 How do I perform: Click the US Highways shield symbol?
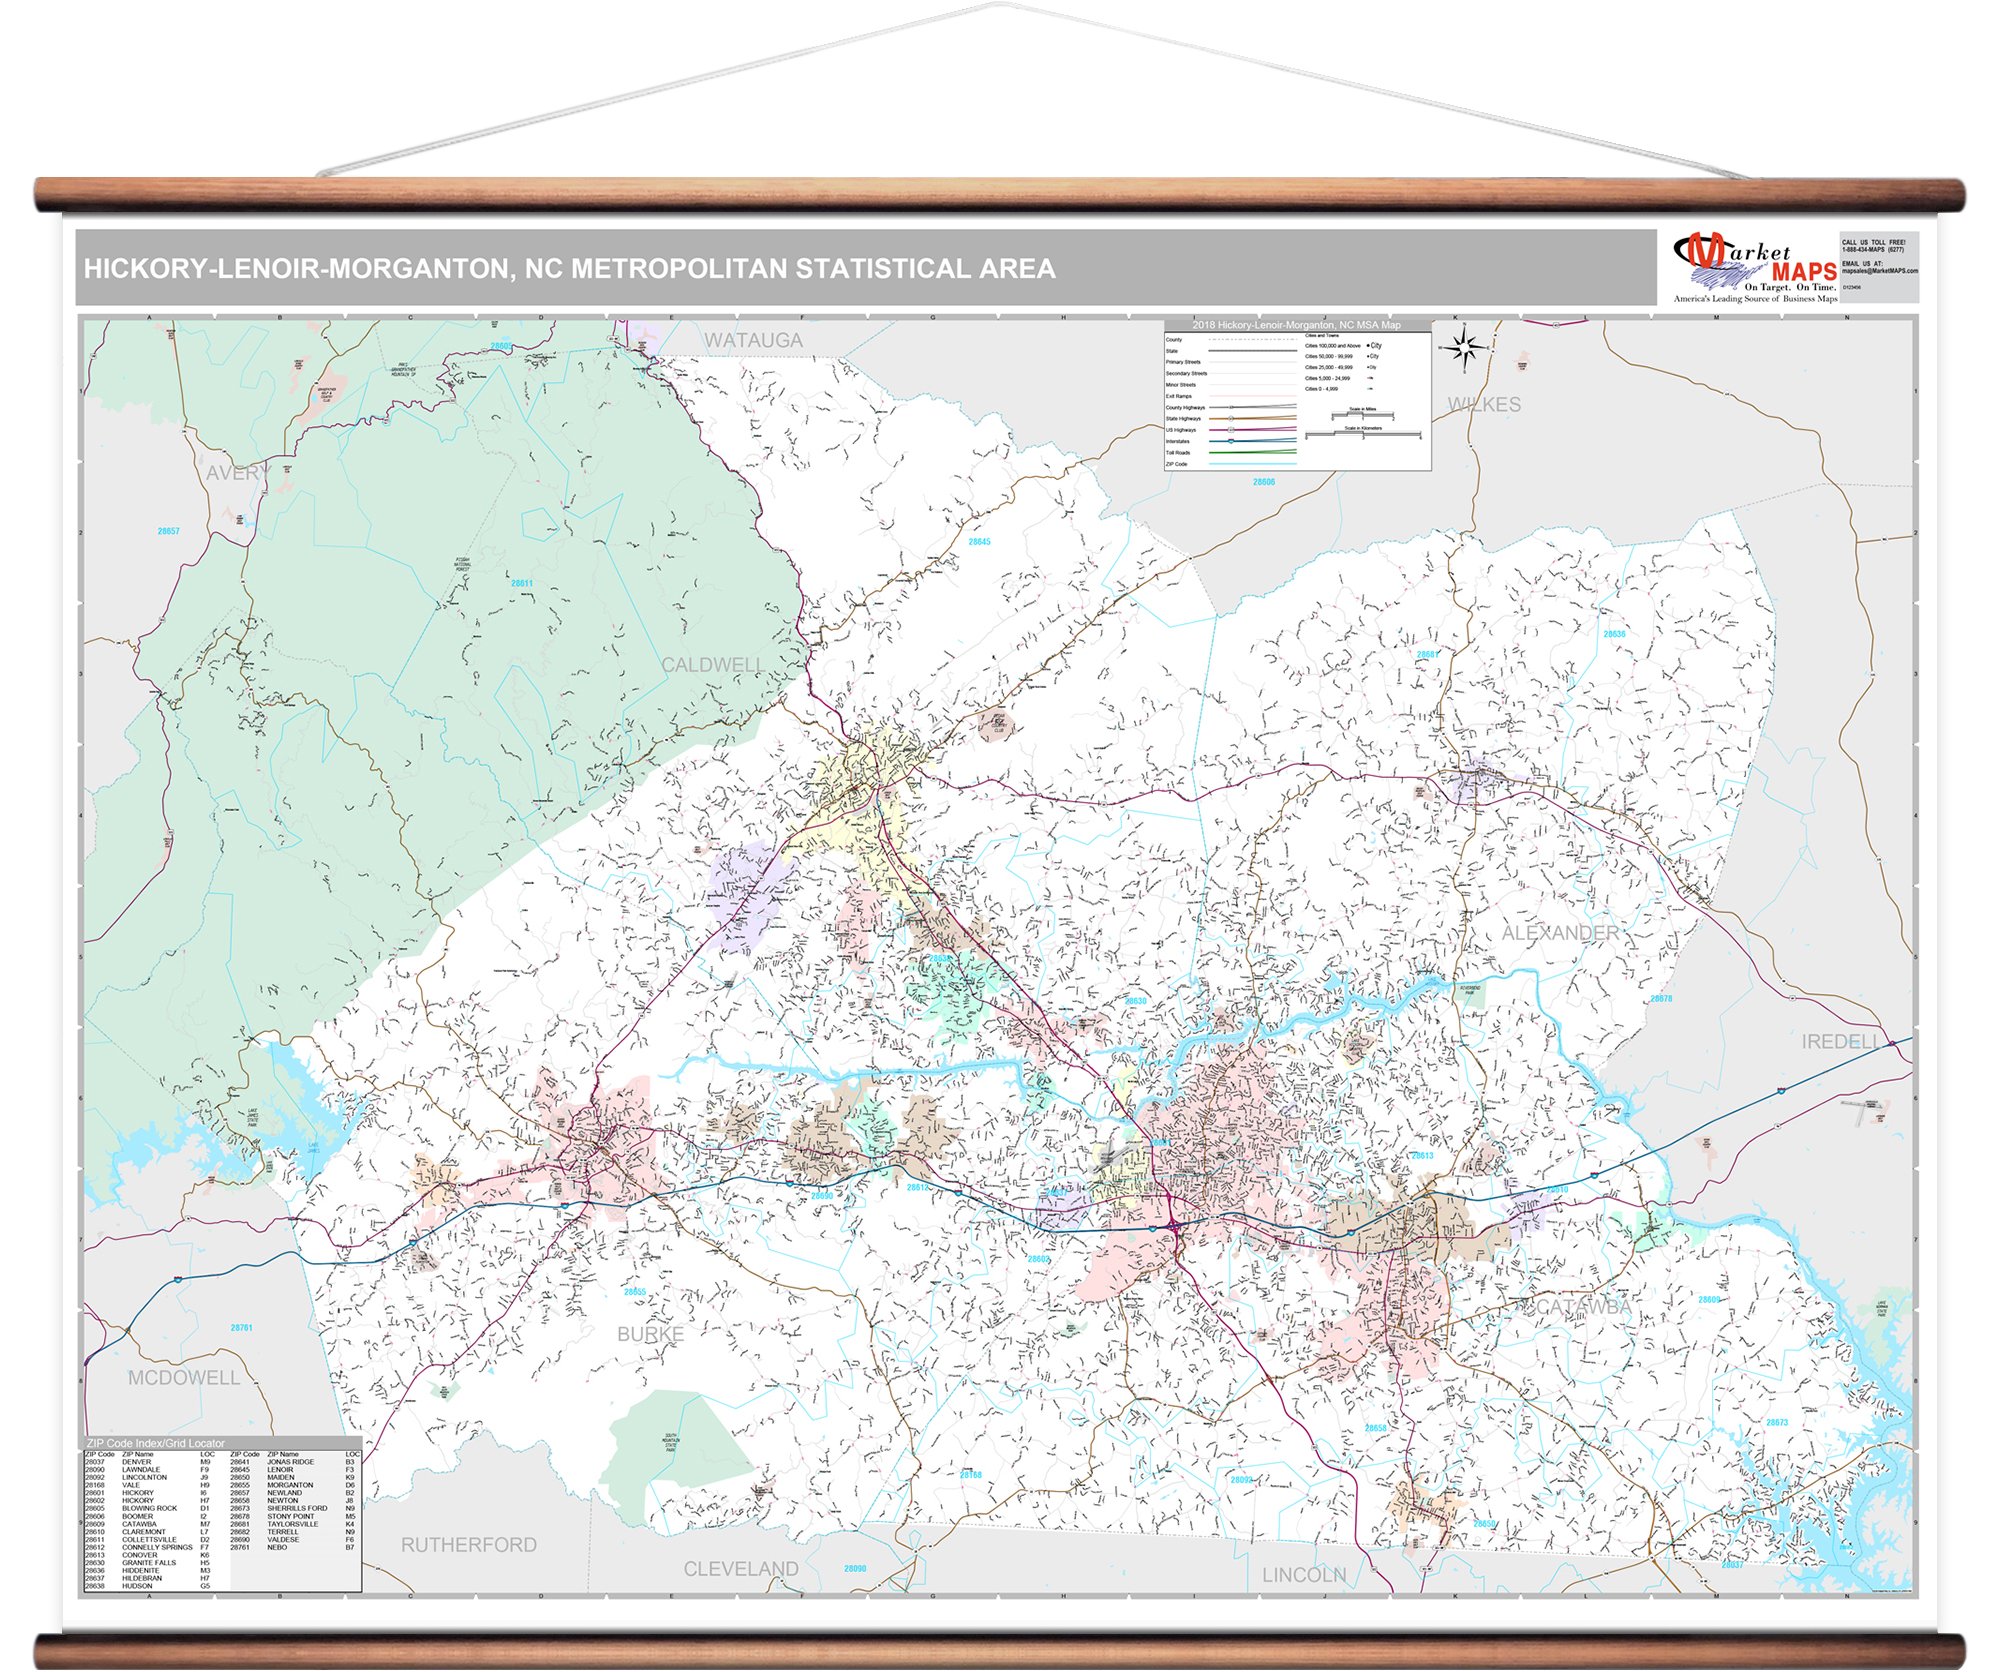click(1231, 430)
